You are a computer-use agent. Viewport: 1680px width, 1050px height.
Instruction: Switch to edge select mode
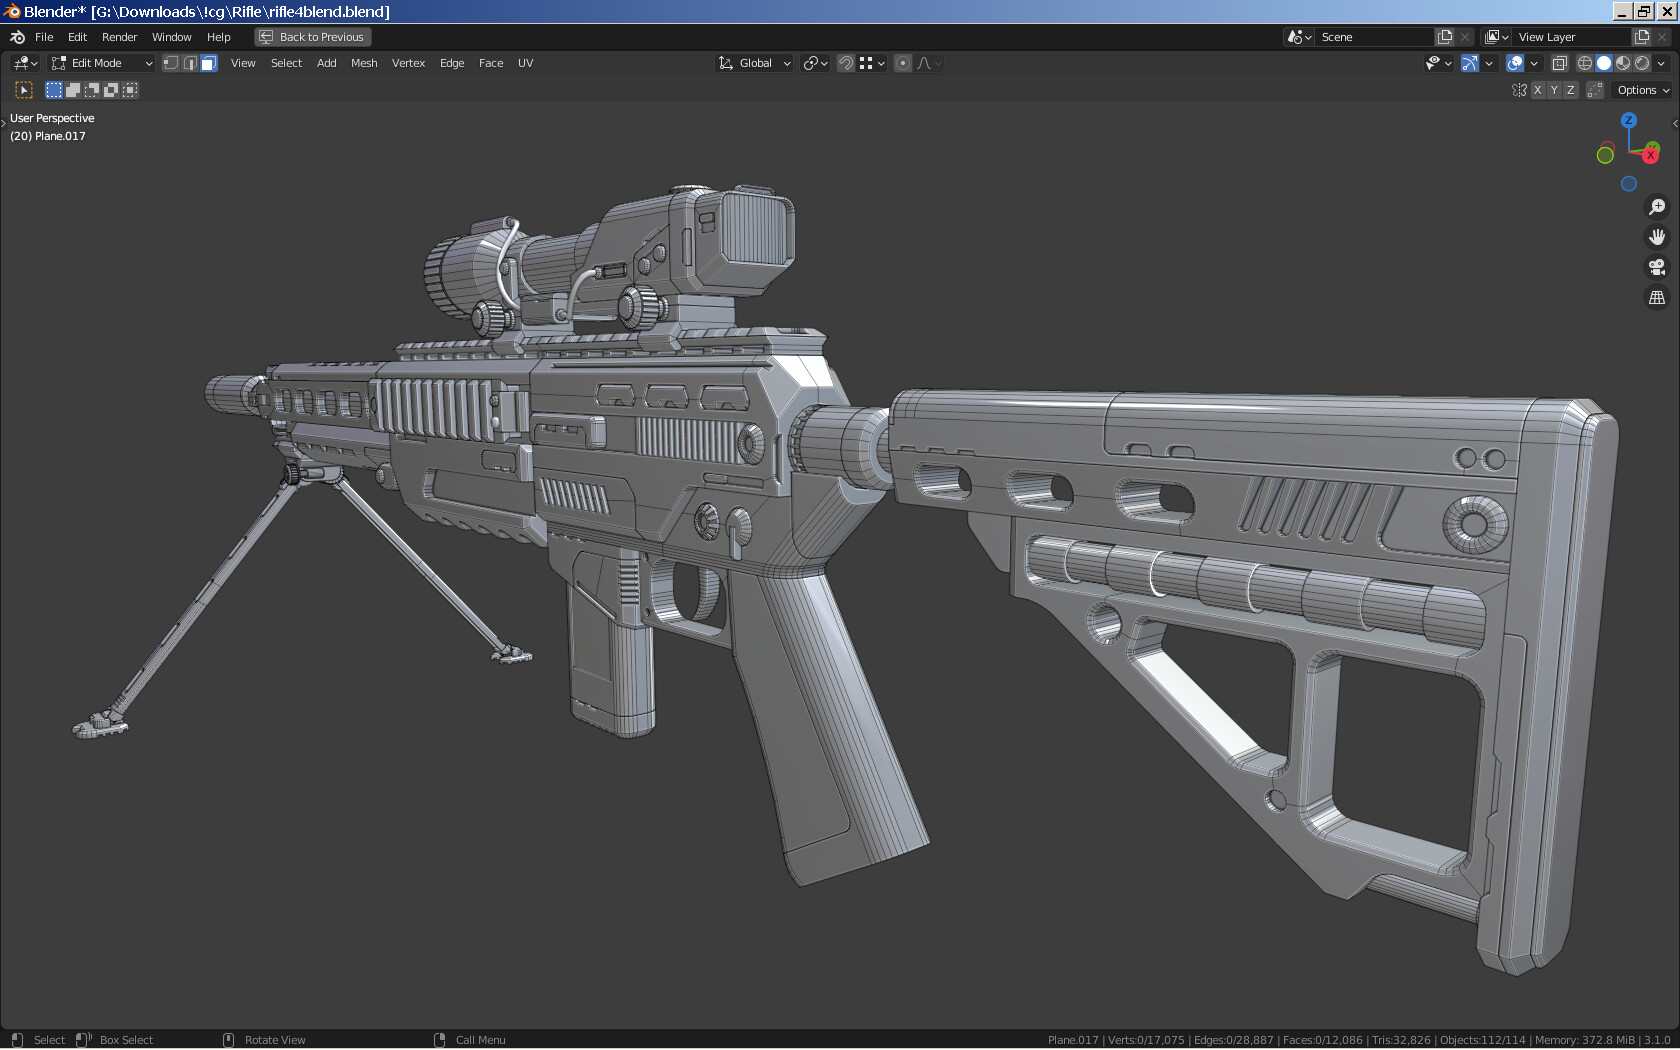point(189,63)
